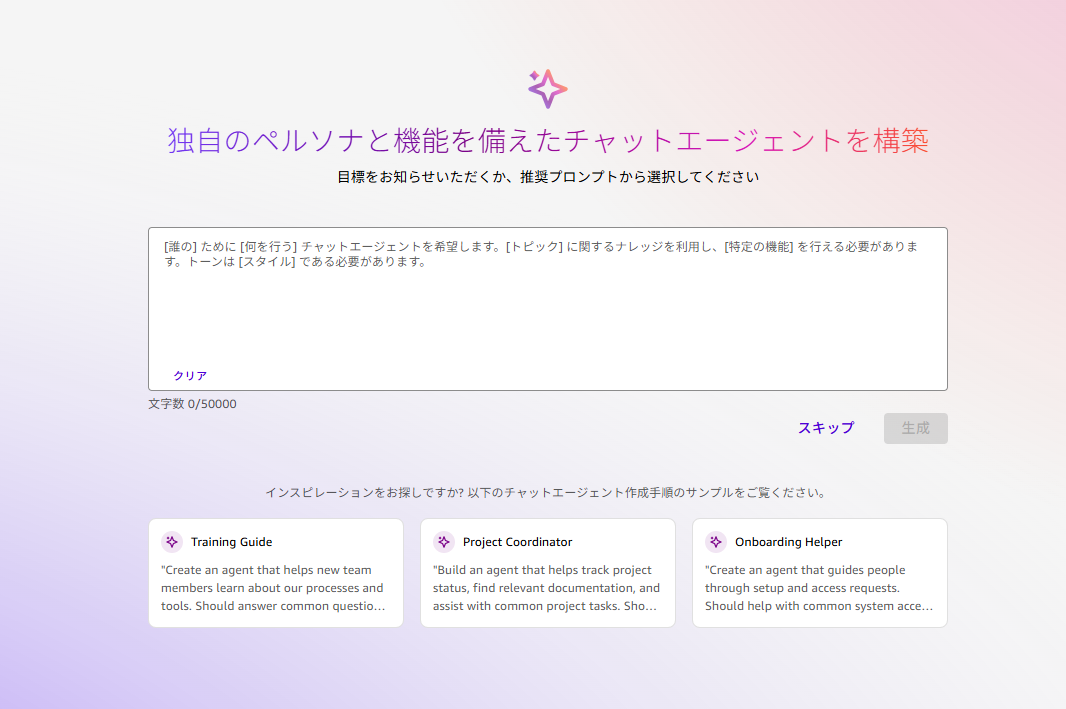
Task: Click the Project Coordinator sparkle icon
Action: coord(444,542)
